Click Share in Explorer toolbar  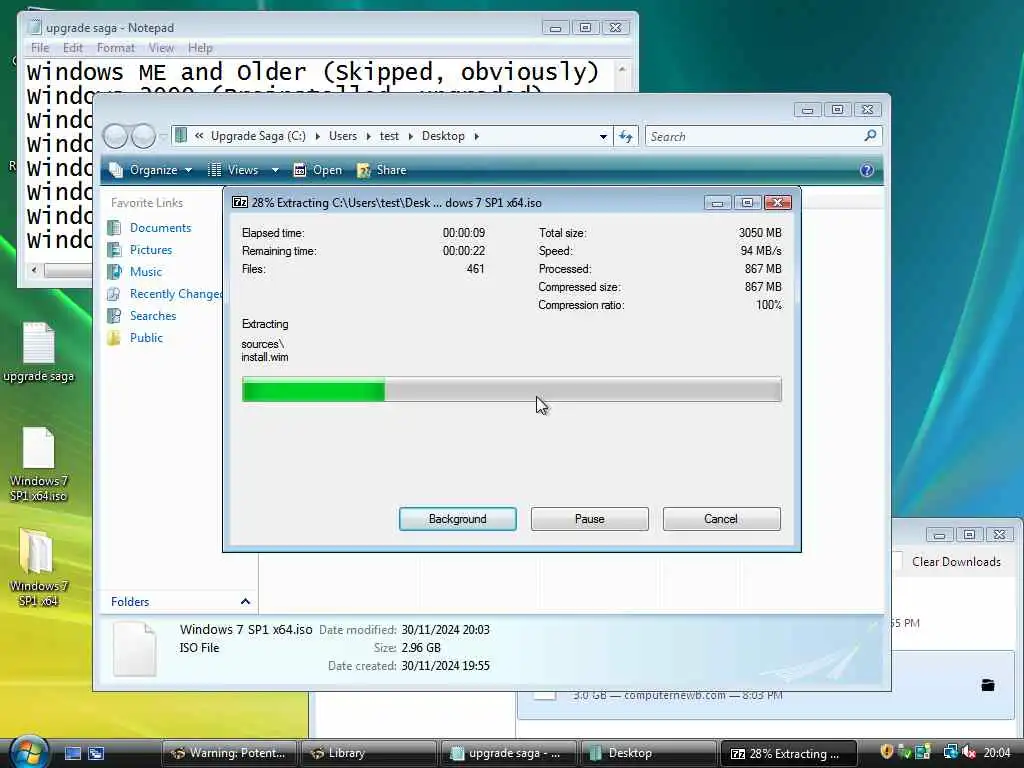[x=382, y=170]
